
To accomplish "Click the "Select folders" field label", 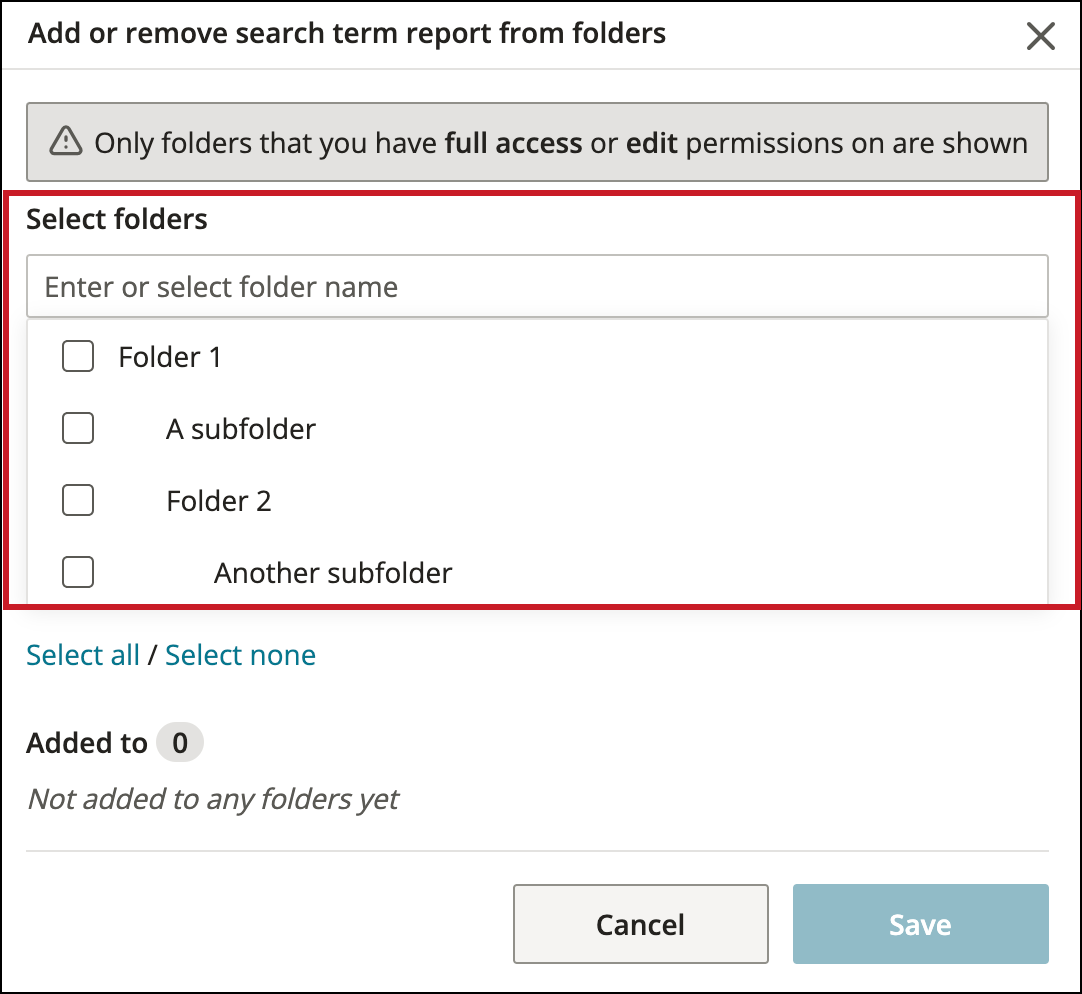I will point(117,219).
